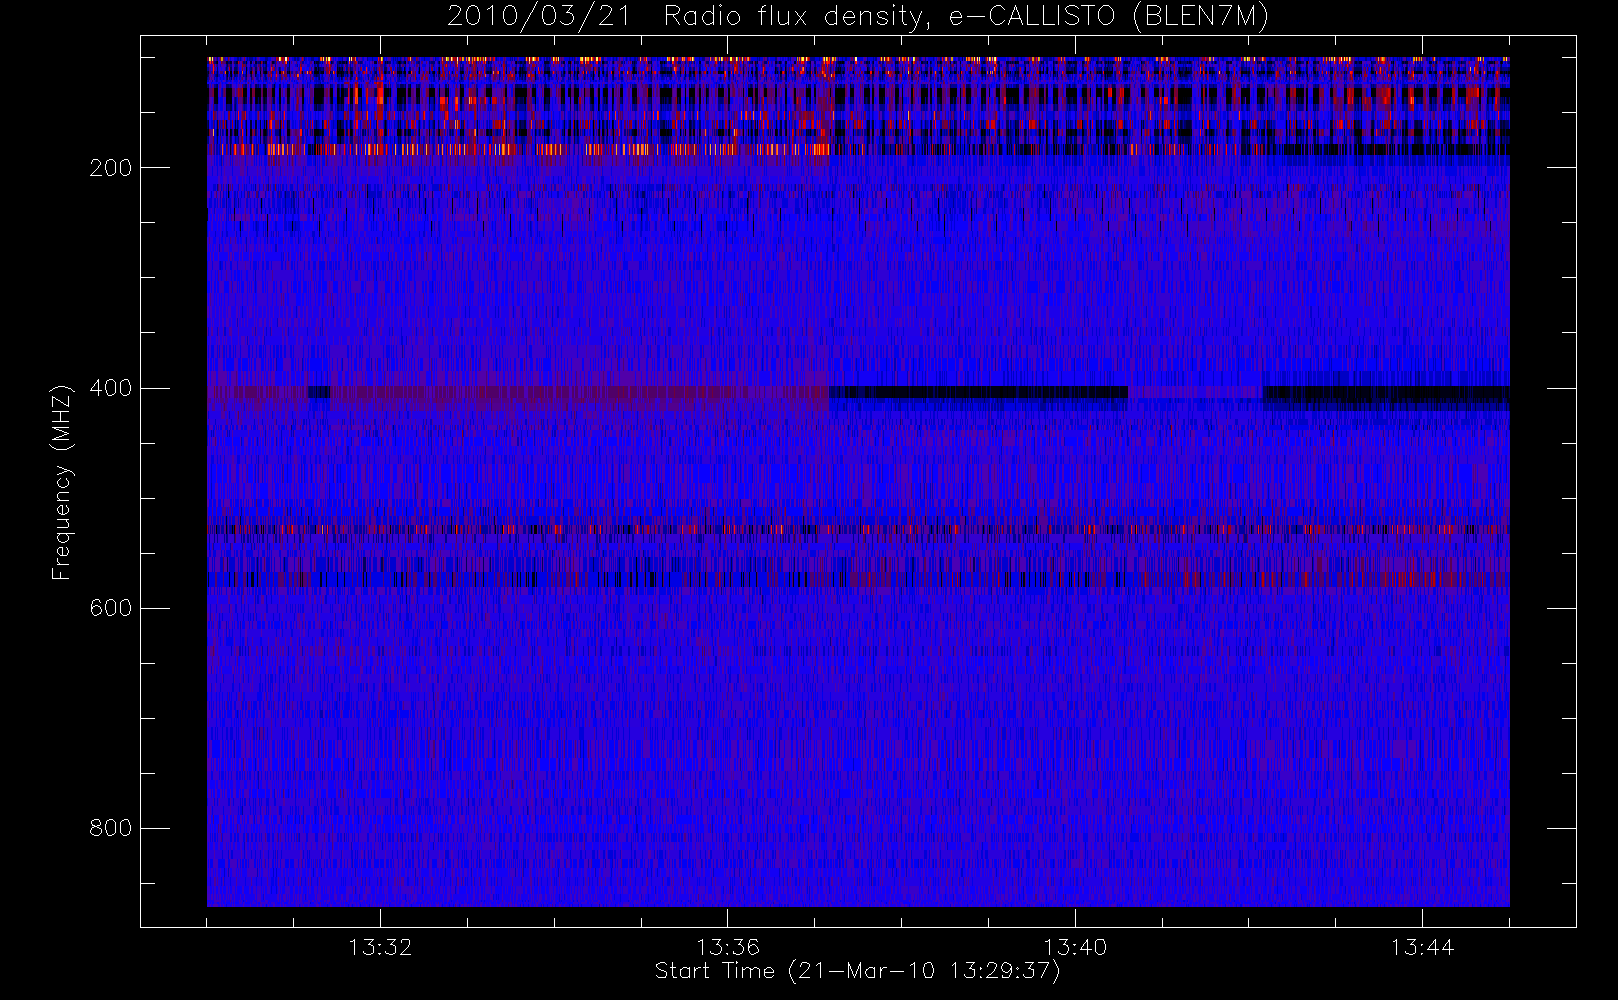Click the dark band near 400 MHz after 13:37
The image size is (1618, 1000).
tap(979, 393)
